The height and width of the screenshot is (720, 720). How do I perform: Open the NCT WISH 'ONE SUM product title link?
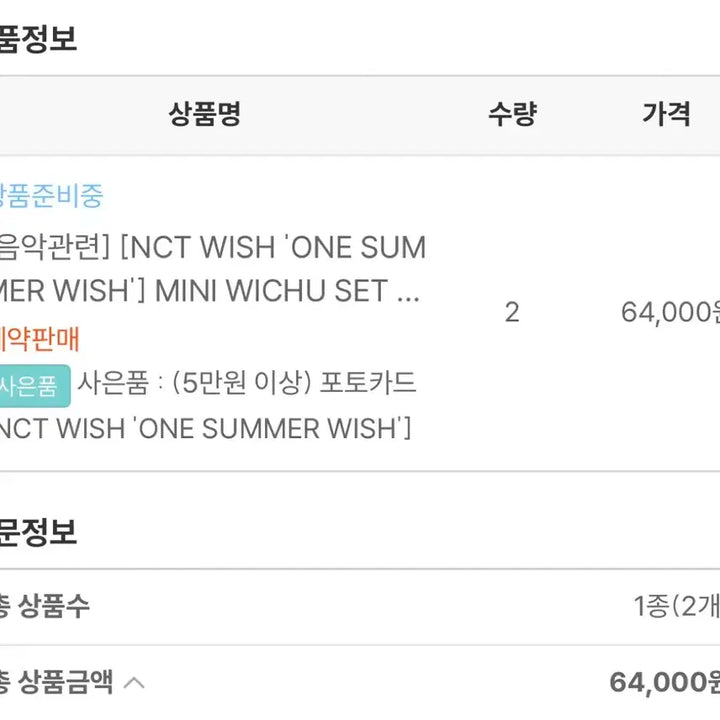pyautogui.click(x=213, y=269)
